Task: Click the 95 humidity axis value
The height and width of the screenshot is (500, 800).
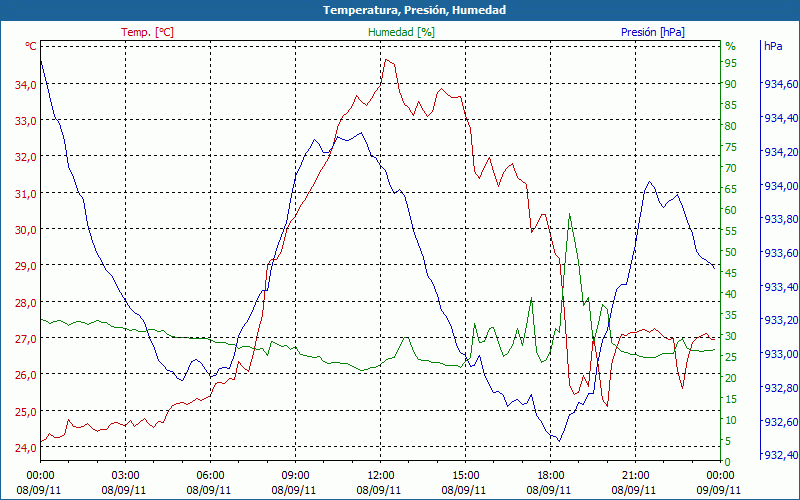Action: pos(731,63)
